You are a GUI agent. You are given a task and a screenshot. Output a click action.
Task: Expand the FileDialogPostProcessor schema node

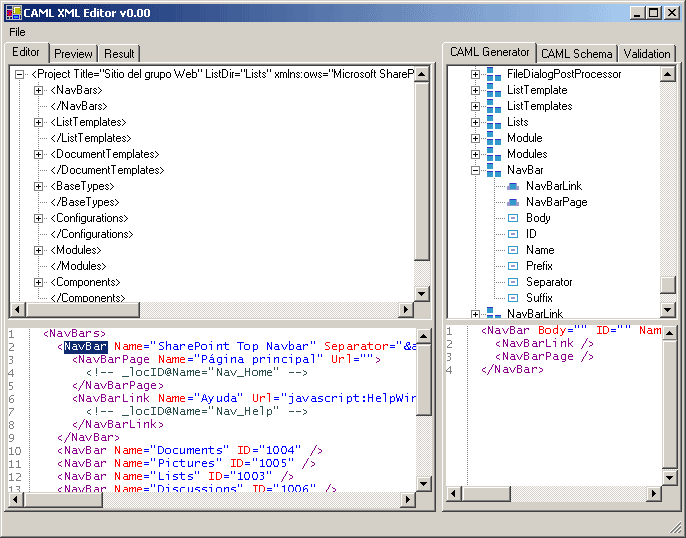pyautogui.click(x=475, y=74)
